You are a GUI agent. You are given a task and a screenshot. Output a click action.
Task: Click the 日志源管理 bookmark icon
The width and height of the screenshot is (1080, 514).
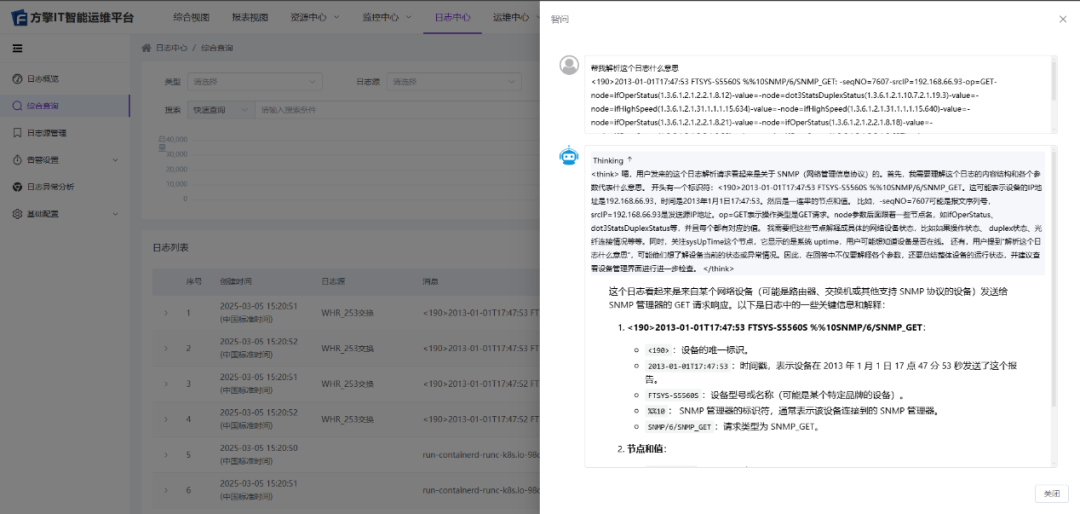click(x=17, y=132)
